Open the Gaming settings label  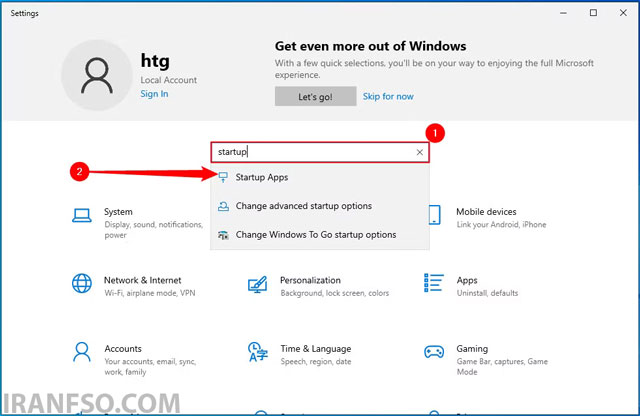pyautogui.click(x=472, y=349)
